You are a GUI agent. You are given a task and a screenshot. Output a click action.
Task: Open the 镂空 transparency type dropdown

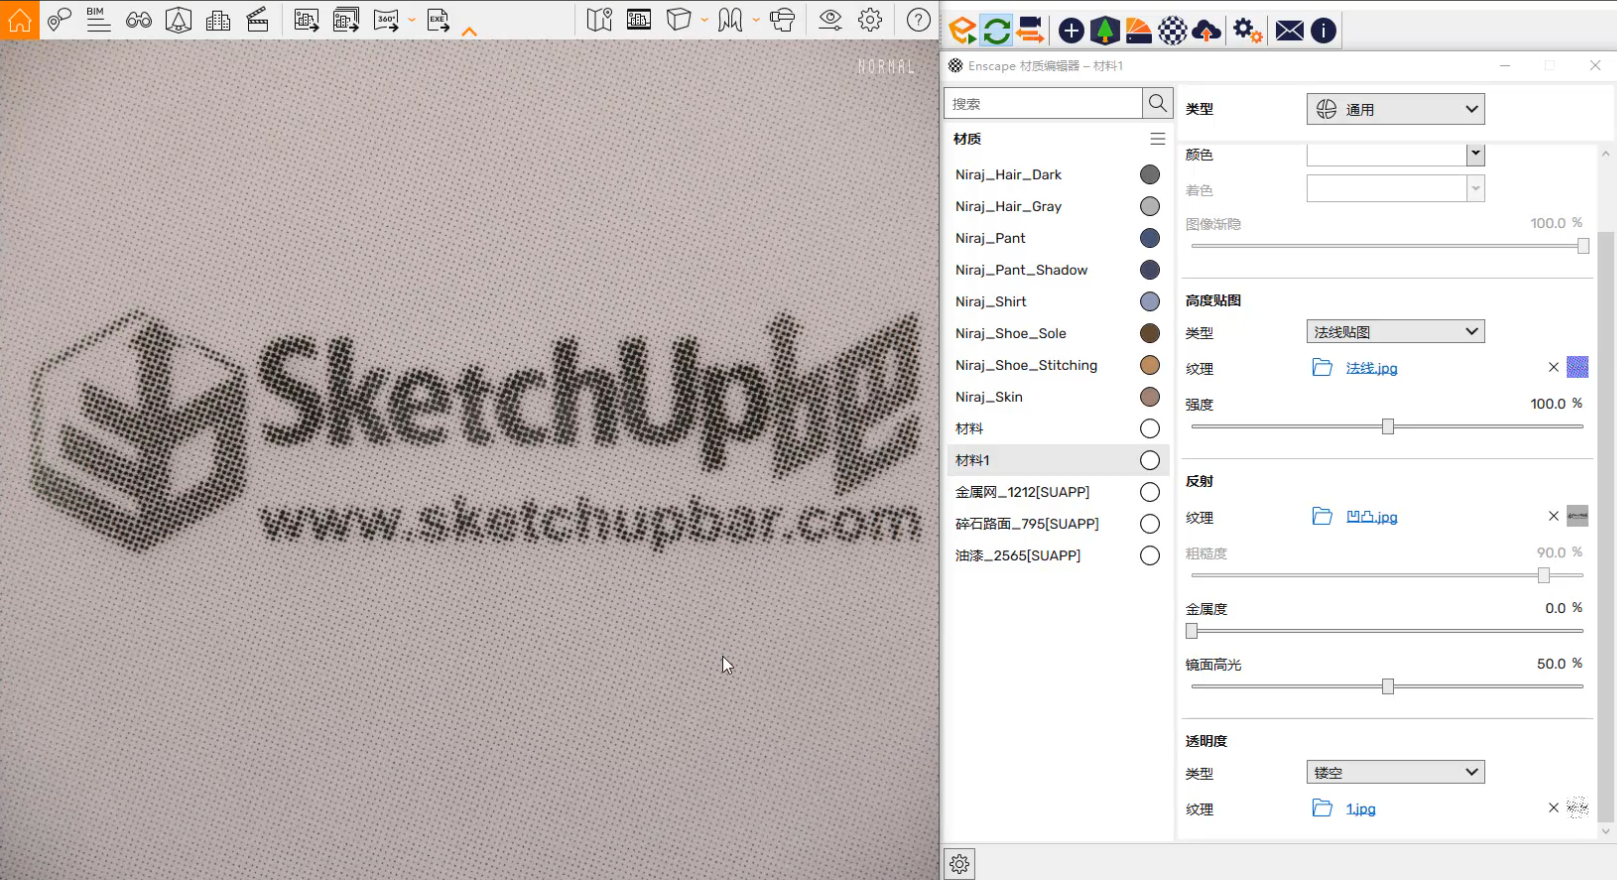pyautogui.click(x=1395, y=772)
